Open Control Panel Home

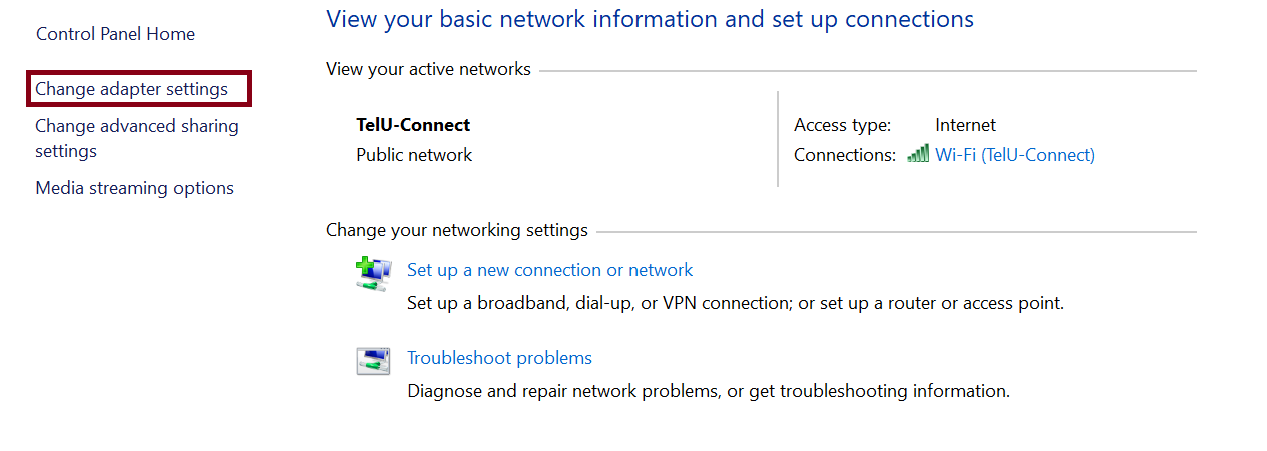[x=115, y=34]
